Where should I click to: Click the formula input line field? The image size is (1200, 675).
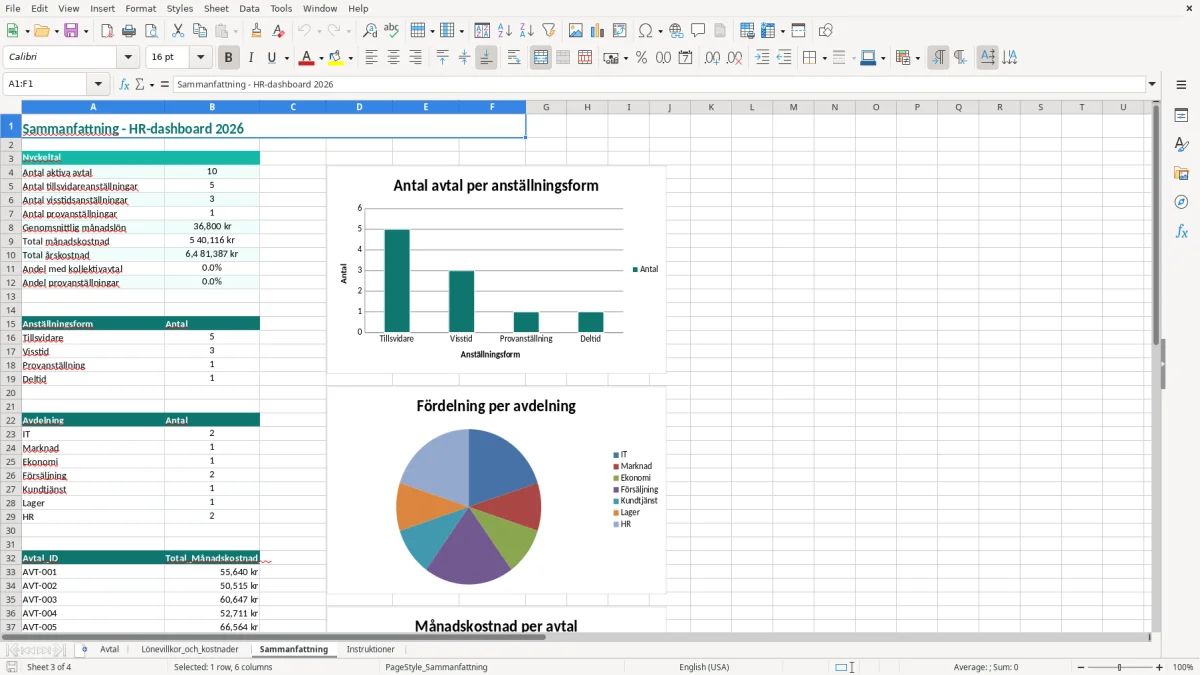[659, 84]
